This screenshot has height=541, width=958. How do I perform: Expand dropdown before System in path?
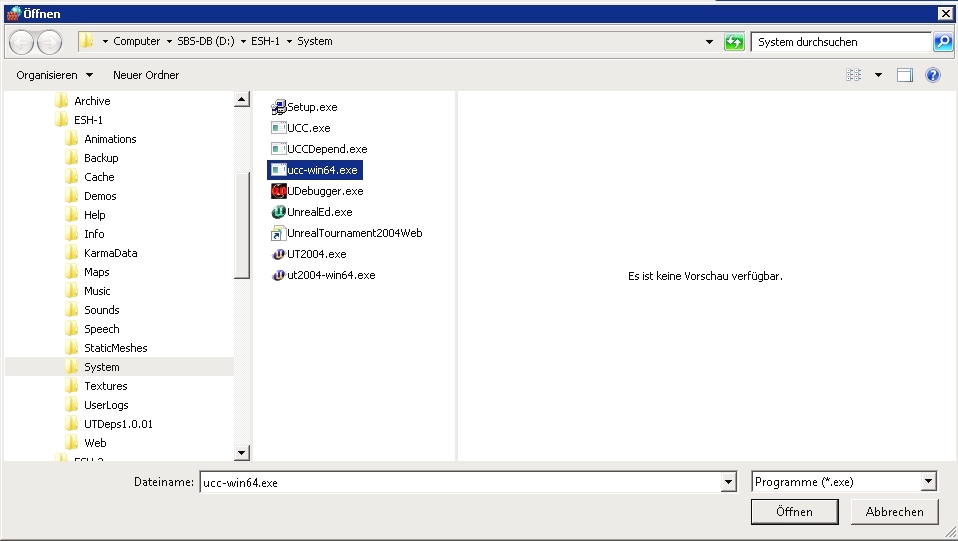290,42
